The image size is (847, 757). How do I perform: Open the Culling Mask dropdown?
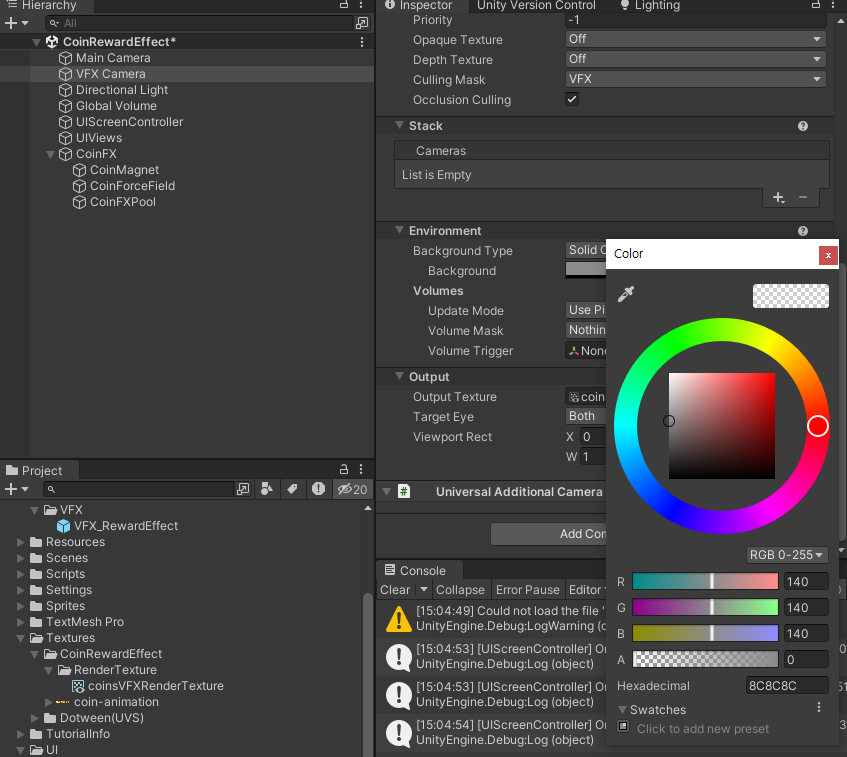pos(695,80)
